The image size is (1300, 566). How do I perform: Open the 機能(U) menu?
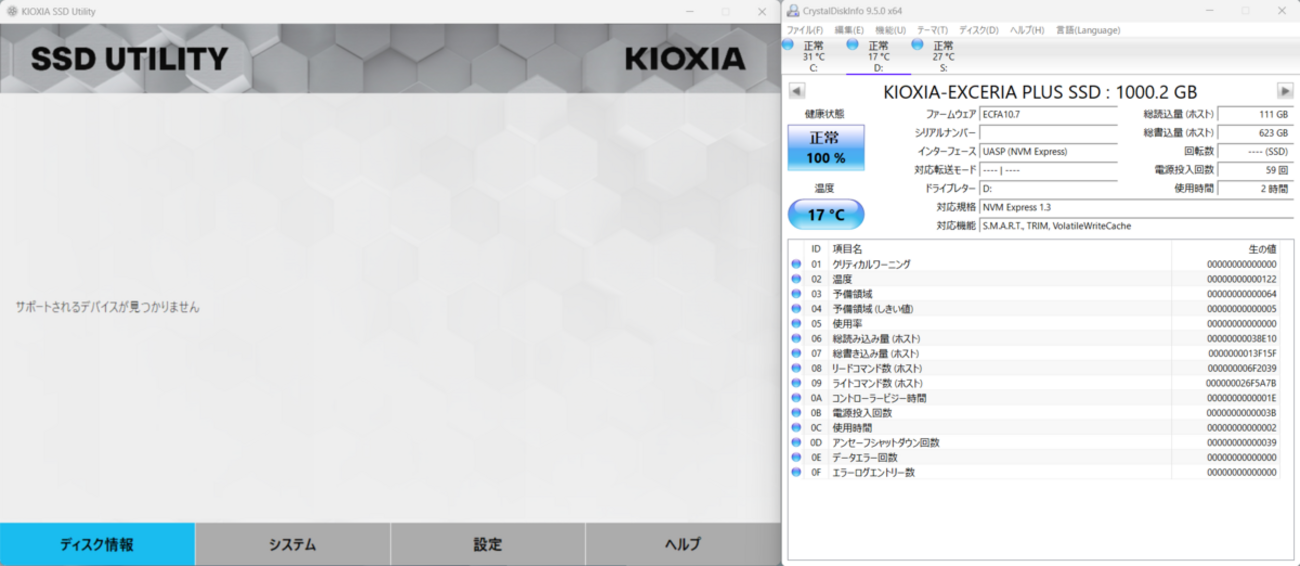click(x=891, y=30)
